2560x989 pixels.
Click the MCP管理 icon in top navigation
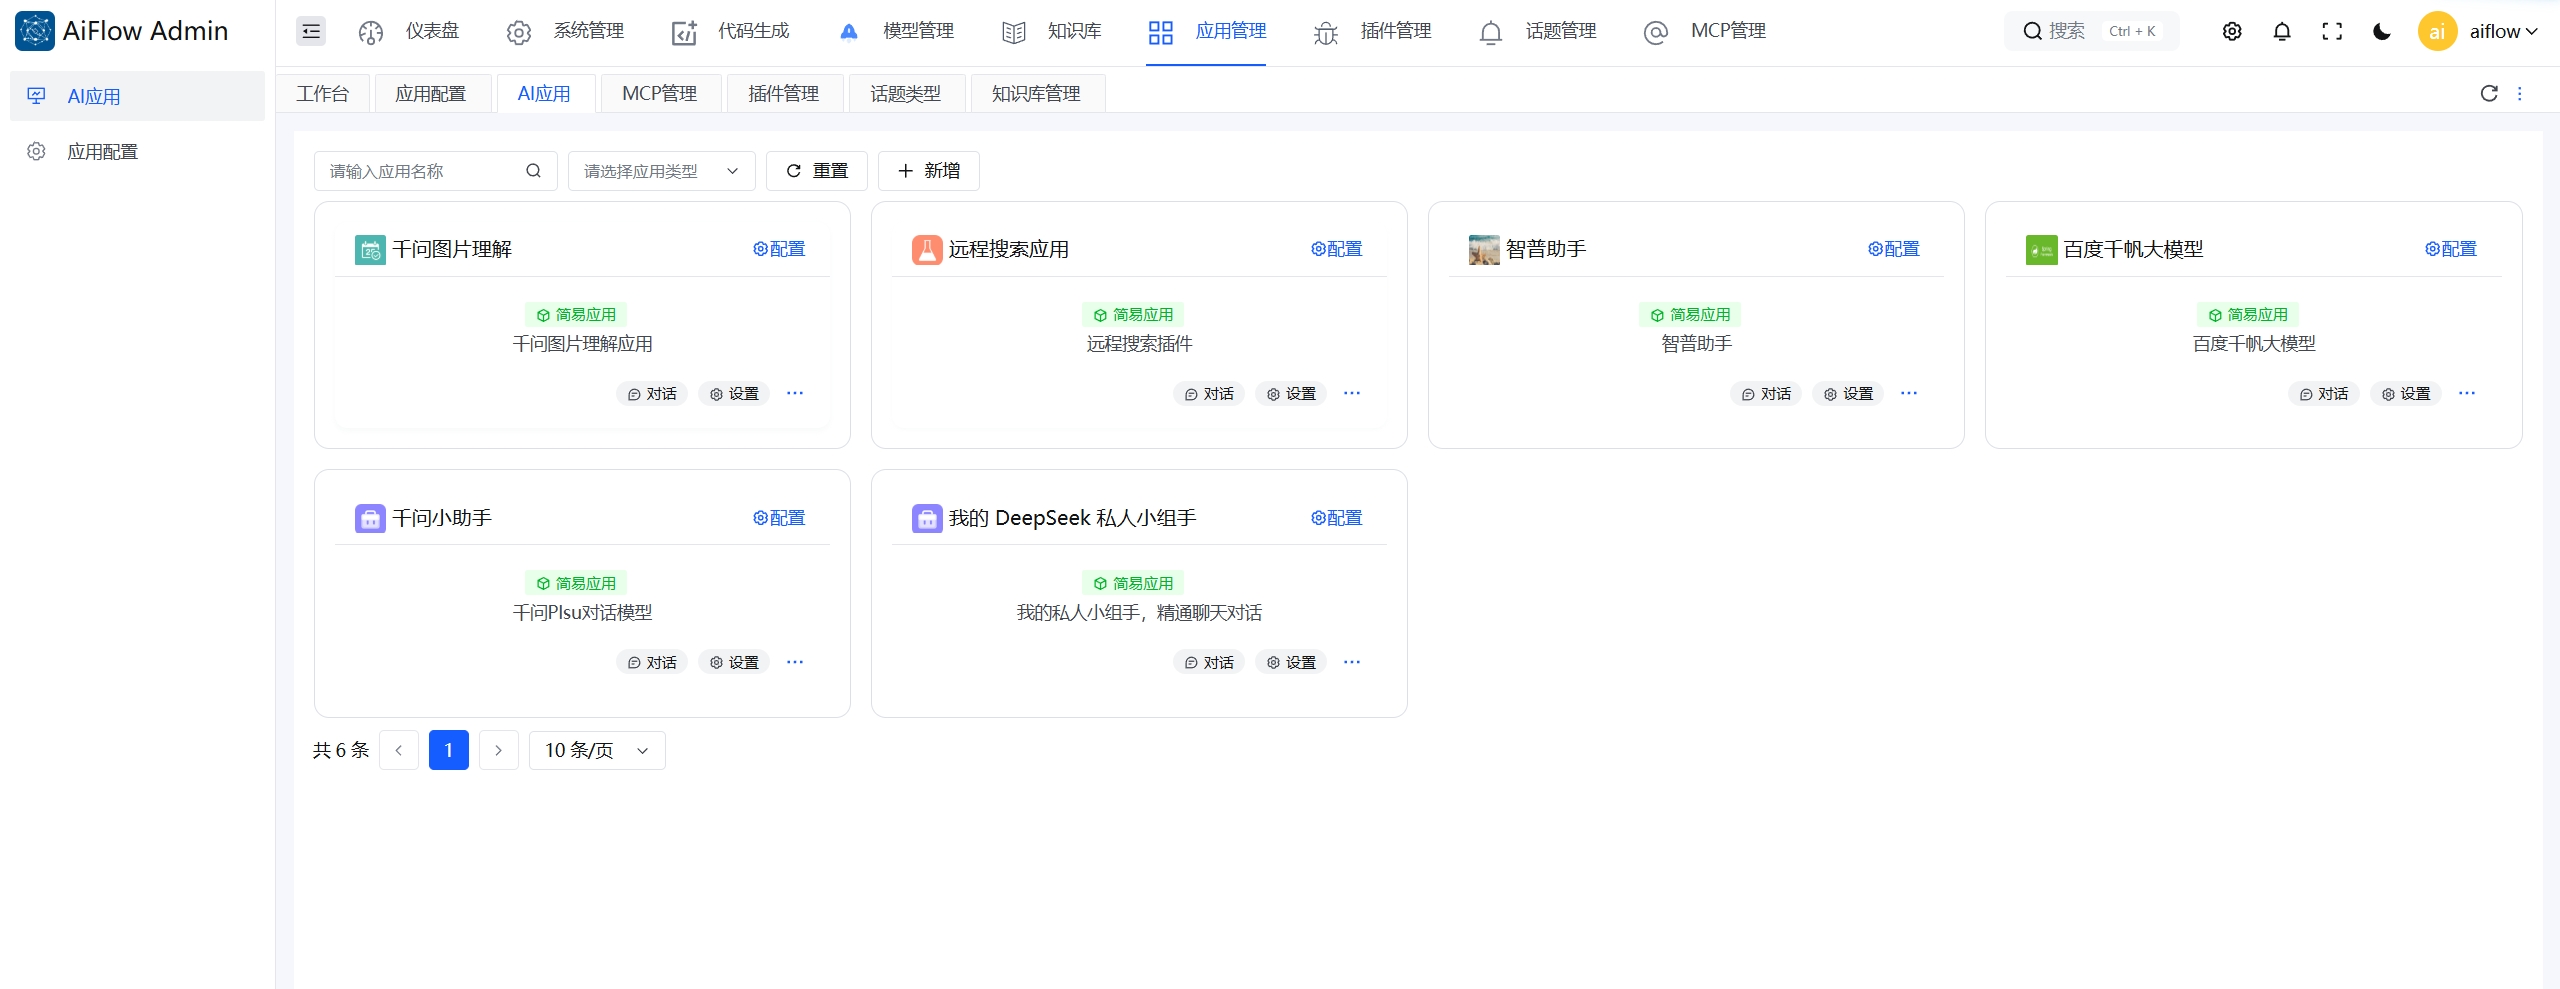pos(1655,31)
